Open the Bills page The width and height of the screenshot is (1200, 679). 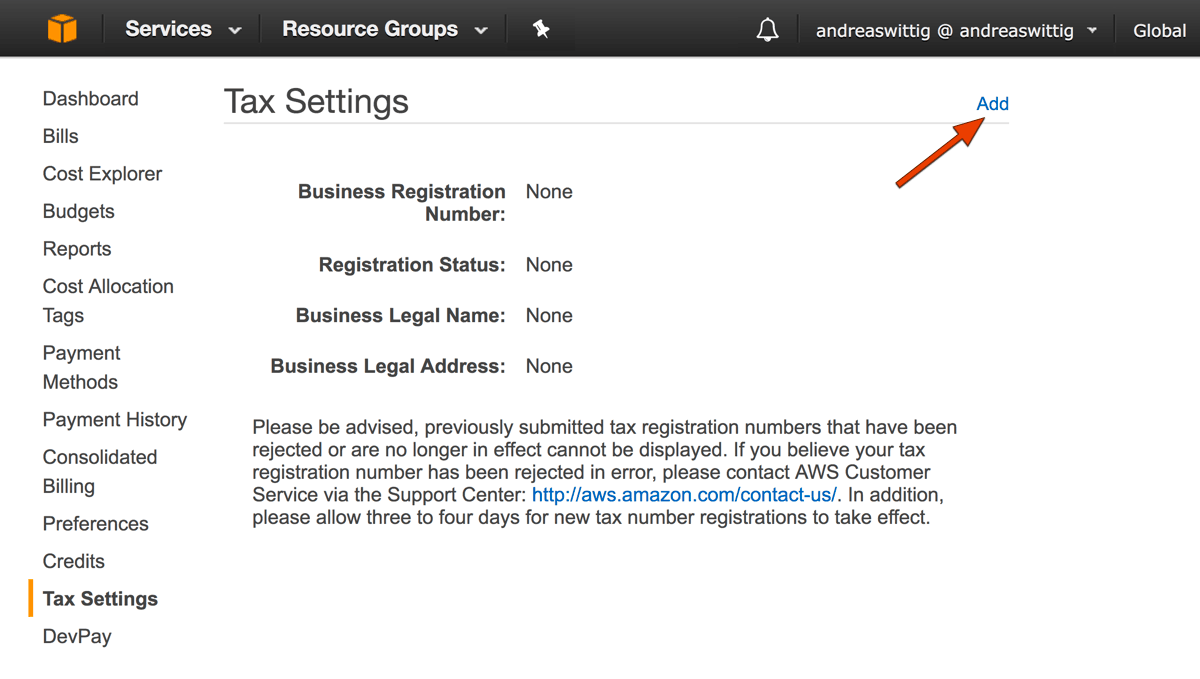point(61,136)
